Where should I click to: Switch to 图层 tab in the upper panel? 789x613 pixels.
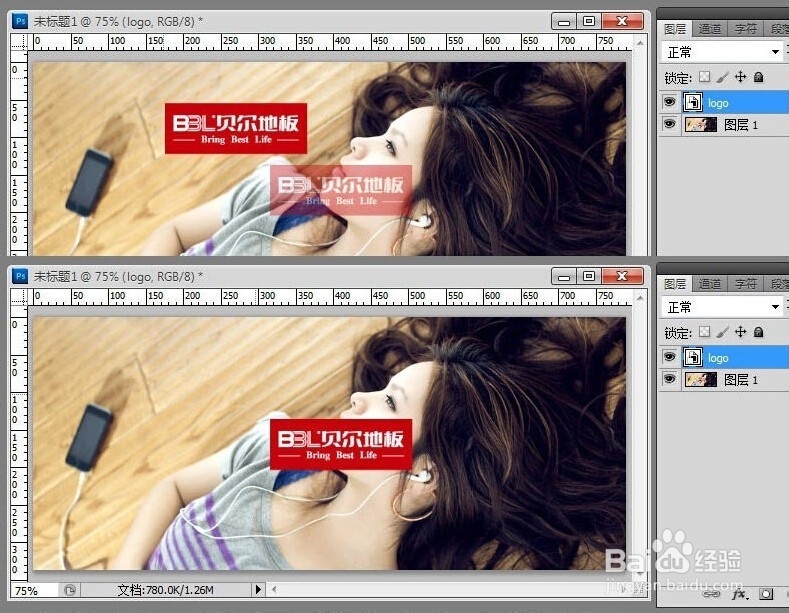coord(674,29)
